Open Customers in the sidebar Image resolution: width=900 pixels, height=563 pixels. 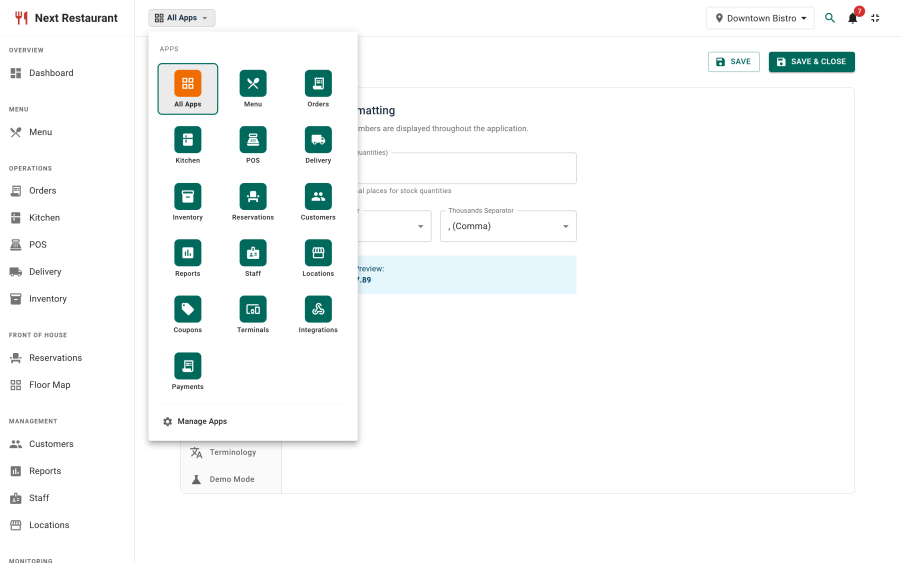67,444
